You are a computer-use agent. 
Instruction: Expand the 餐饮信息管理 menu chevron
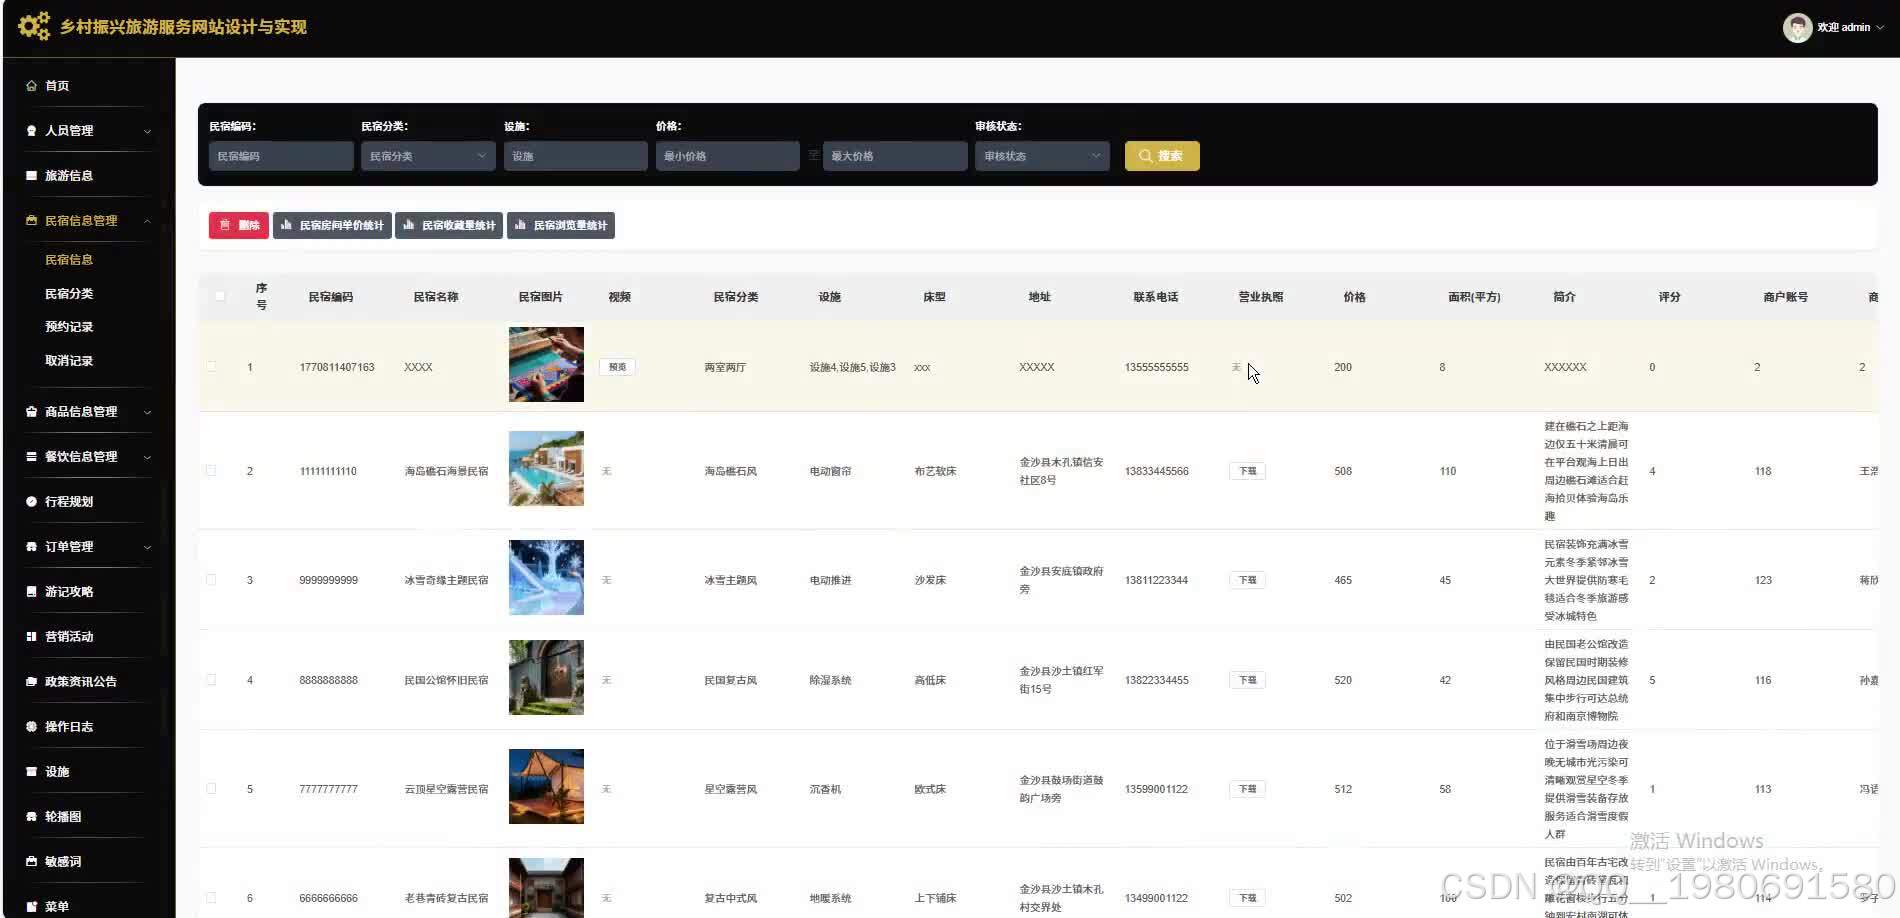(147, 457)
